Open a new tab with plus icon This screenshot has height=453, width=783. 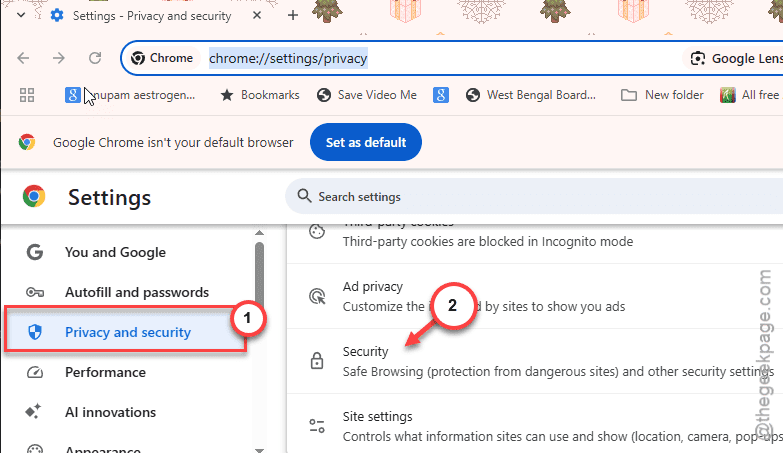293,15
